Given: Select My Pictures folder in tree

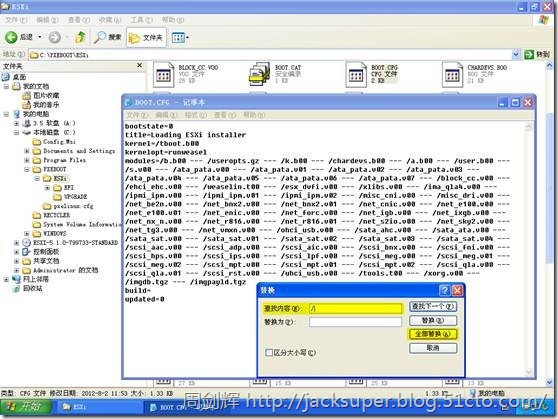Looking at the screenshot, I should coord(41,95).
